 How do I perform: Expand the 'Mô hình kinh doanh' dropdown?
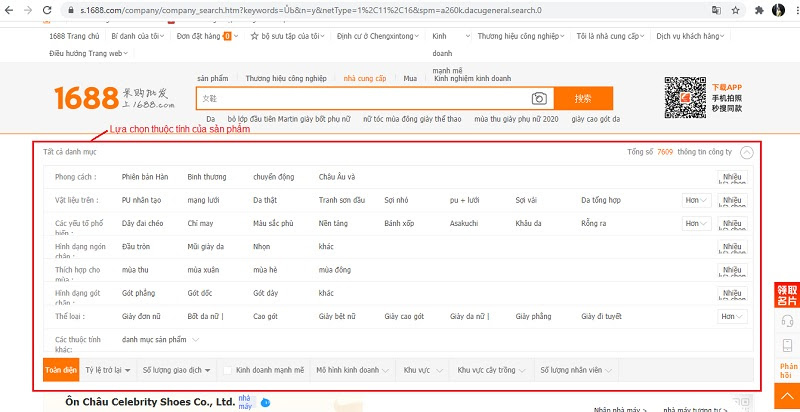click(x=351, y=370)
